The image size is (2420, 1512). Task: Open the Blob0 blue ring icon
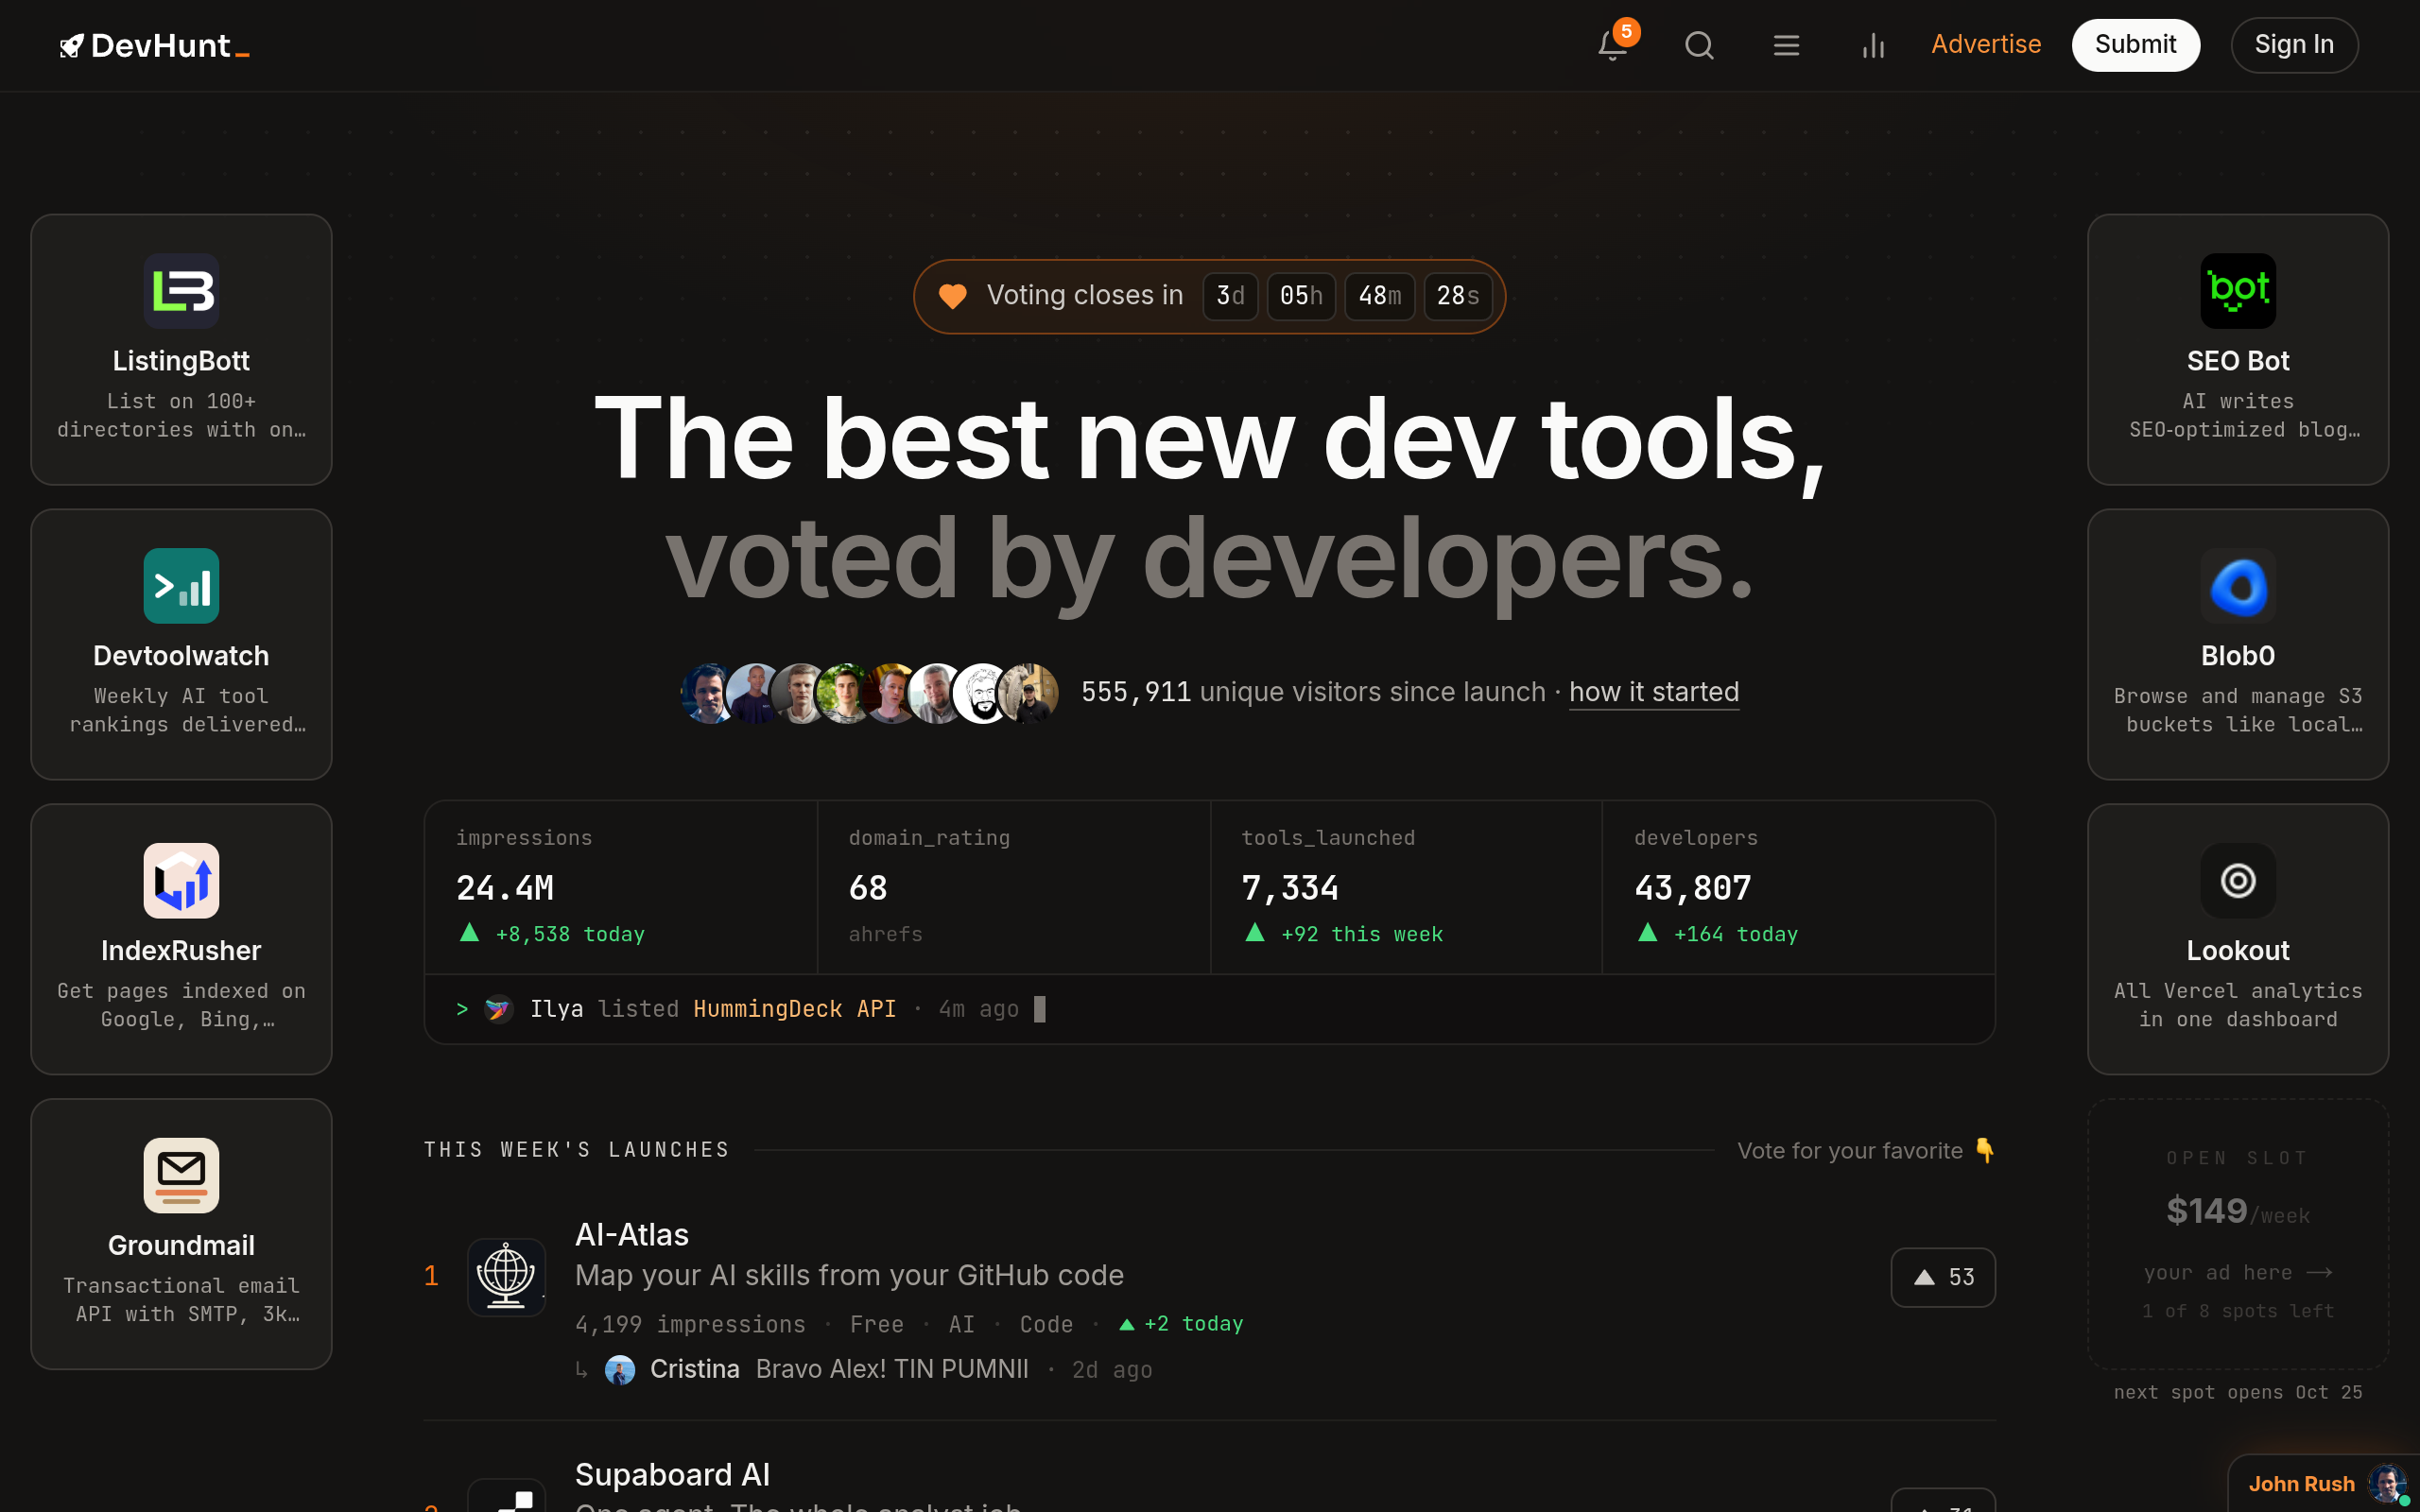tap(2238, 586)
